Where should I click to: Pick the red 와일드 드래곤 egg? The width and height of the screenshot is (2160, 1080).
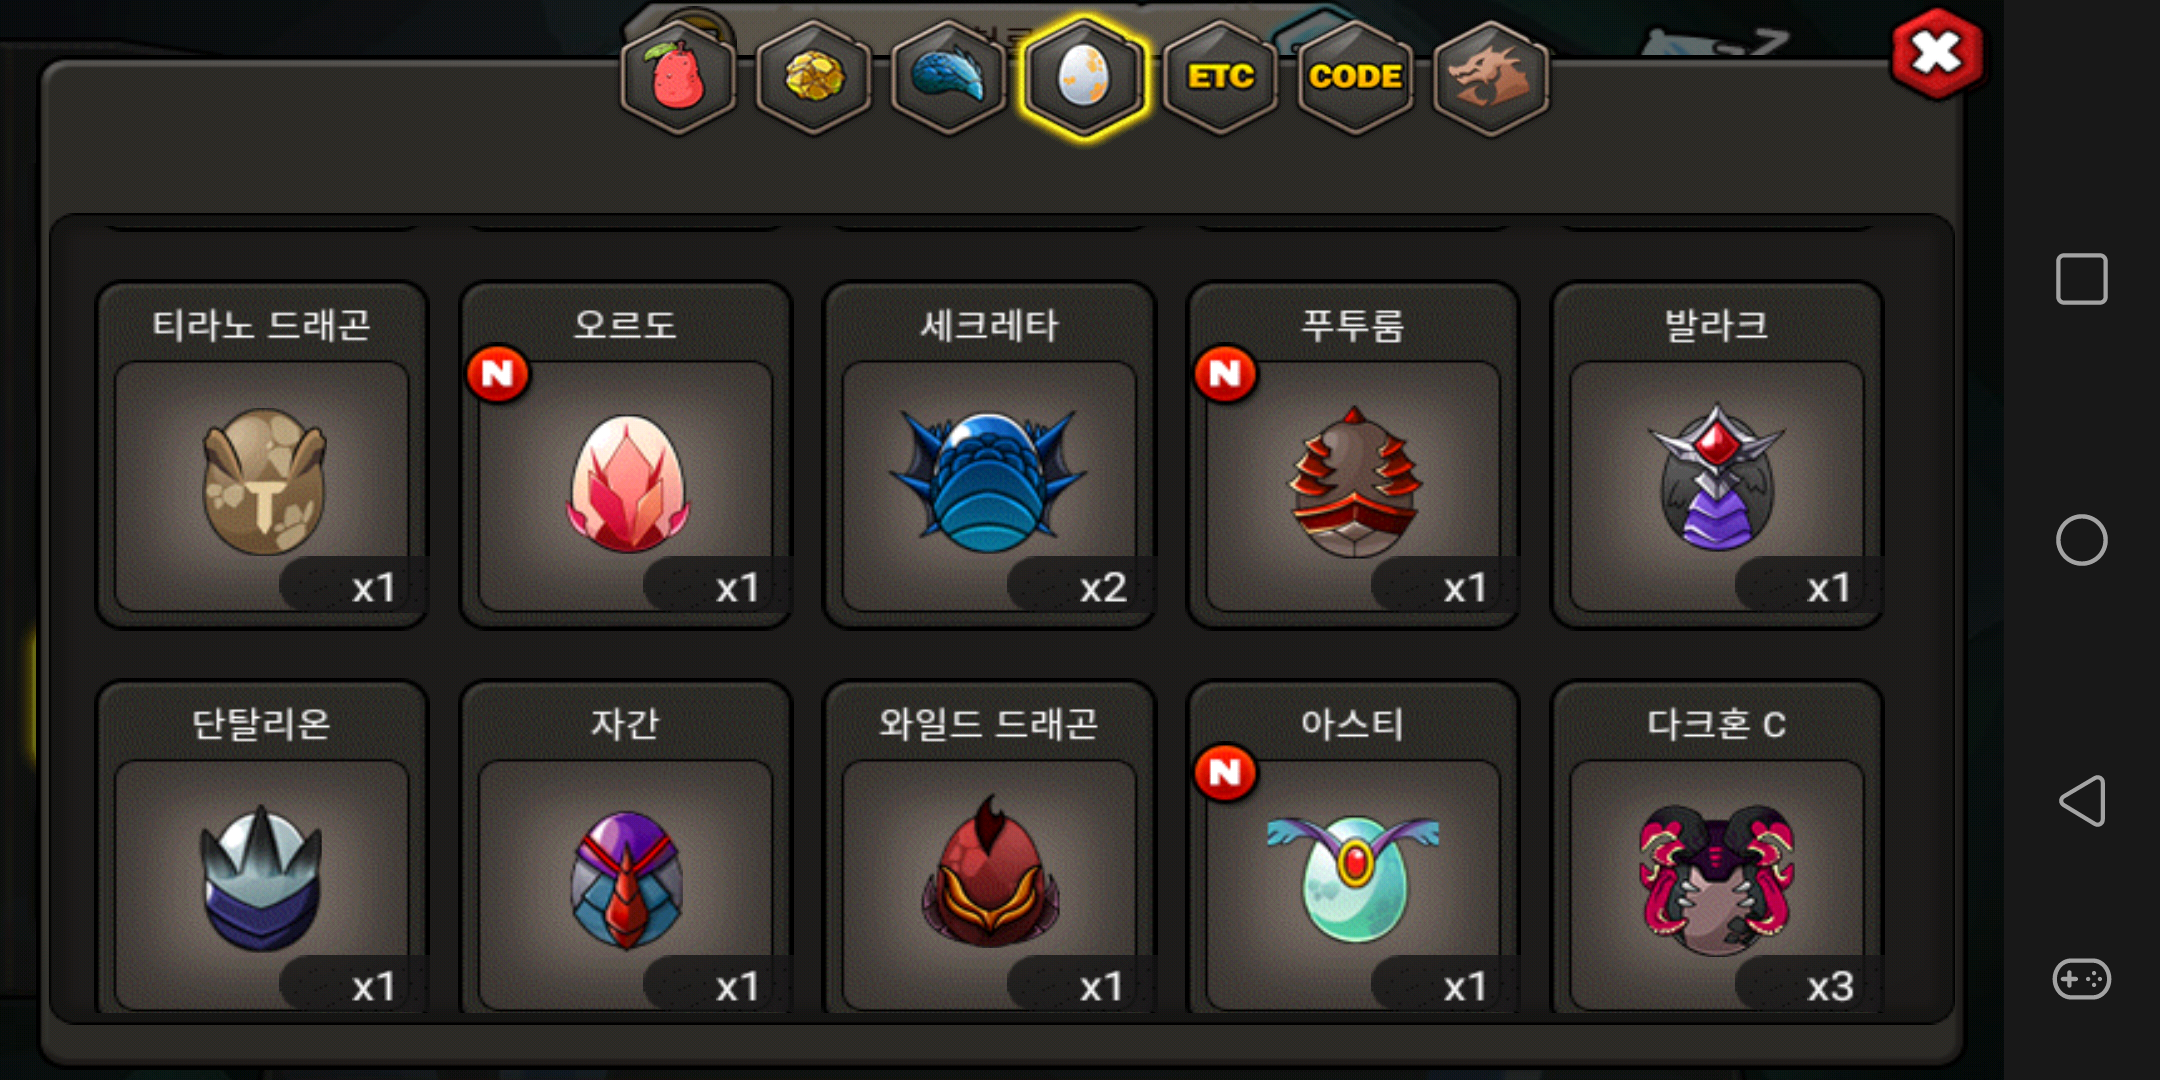[x=990, y=848]
